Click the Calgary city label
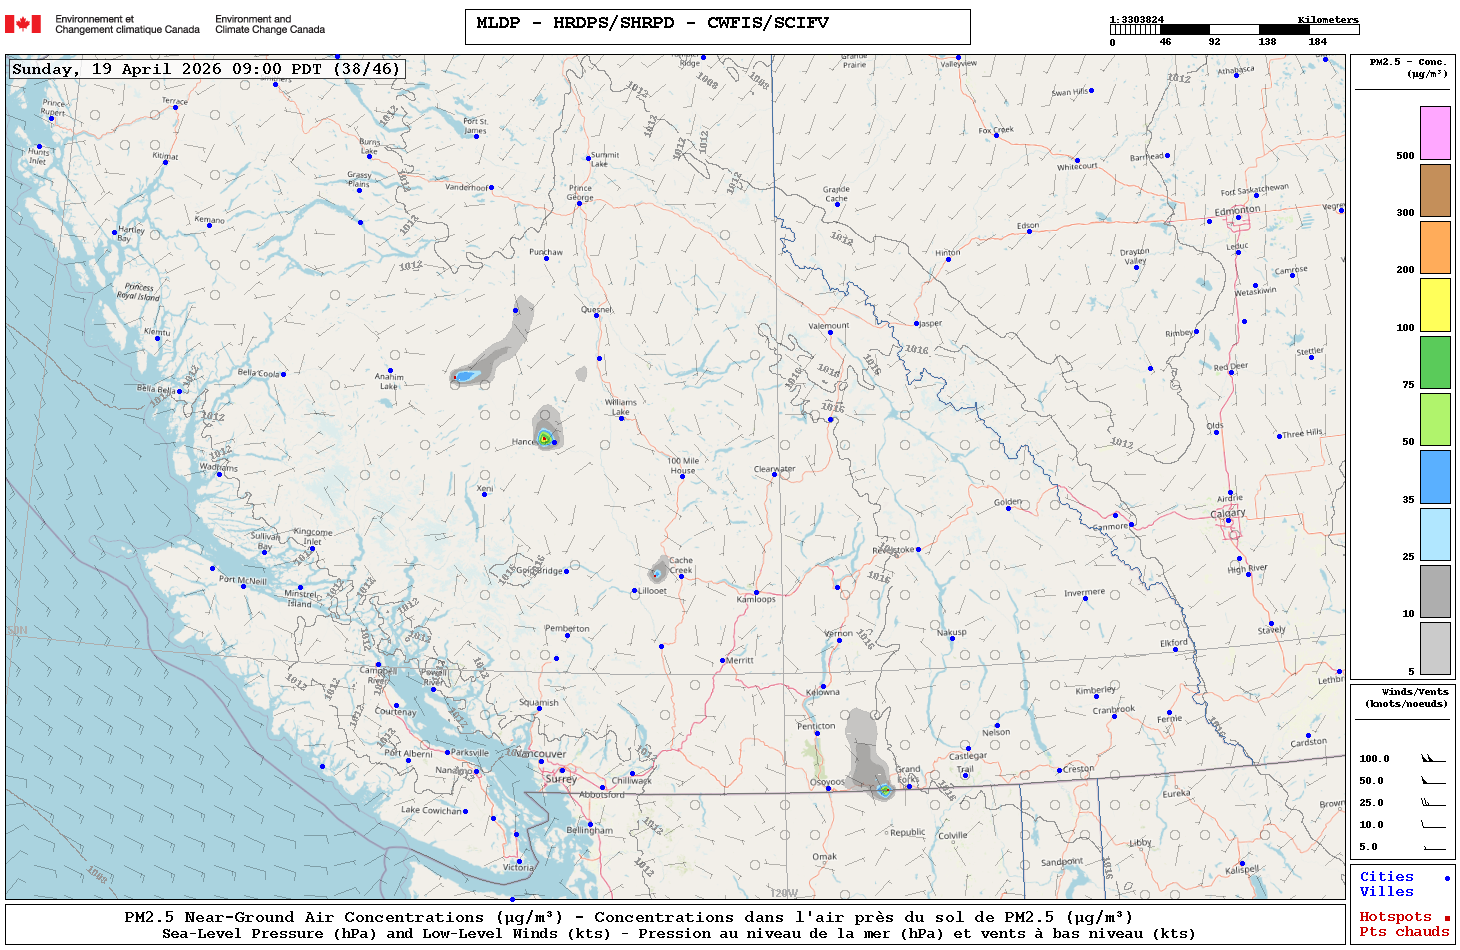1460x950 pixels. pos(1228,513)
